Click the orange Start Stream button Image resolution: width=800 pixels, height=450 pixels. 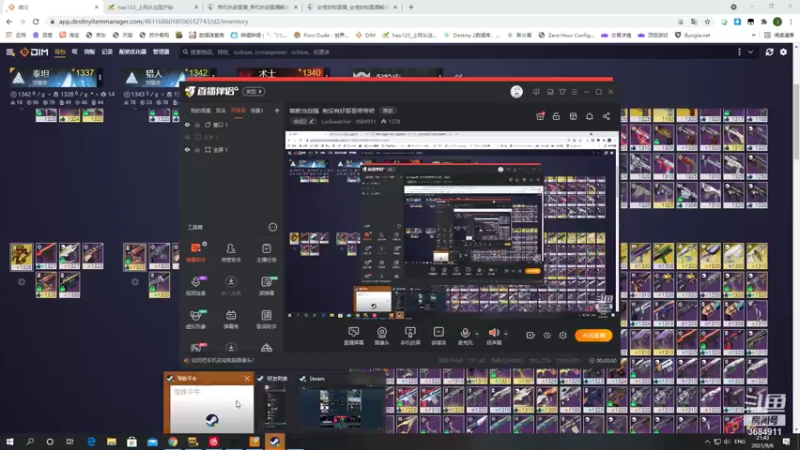coord(593,335)
